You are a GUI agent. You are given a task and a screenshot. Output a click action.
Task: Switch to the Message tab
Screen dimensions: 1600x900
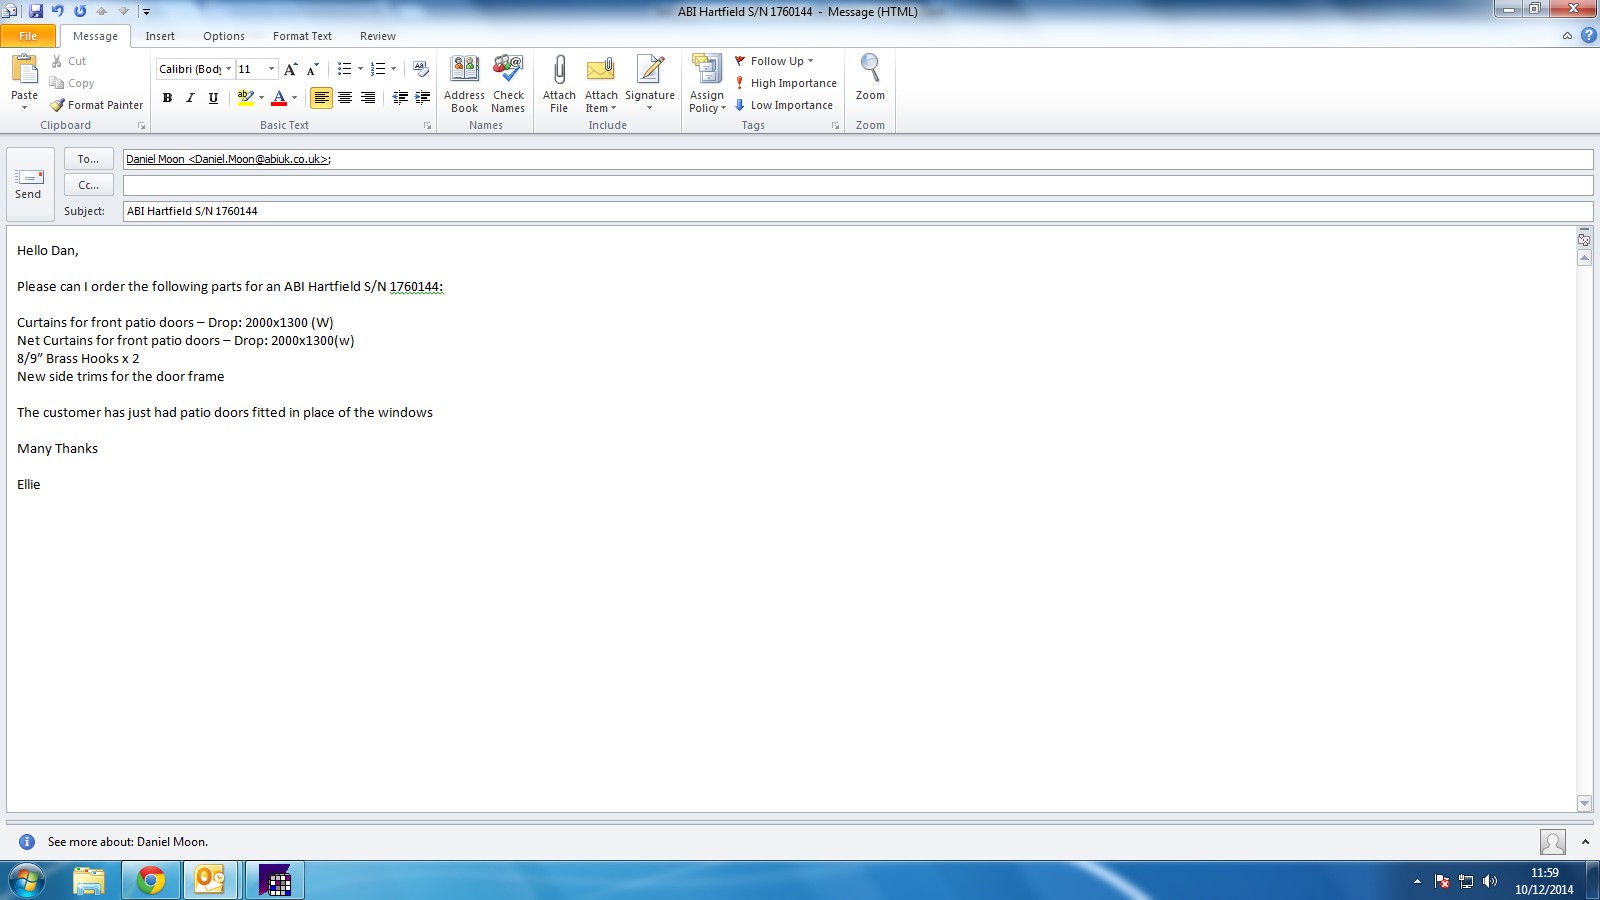coord(95,36)
